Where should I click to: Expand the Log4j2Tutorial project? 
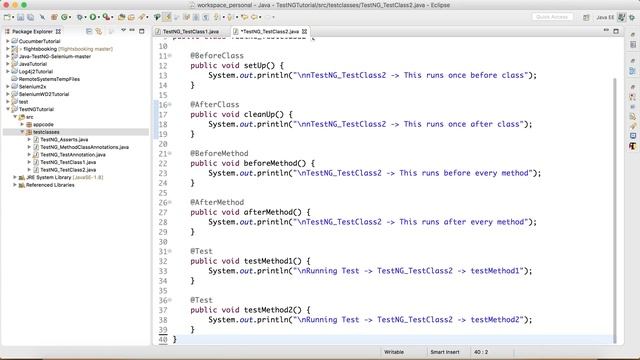(x=7, y=71)
